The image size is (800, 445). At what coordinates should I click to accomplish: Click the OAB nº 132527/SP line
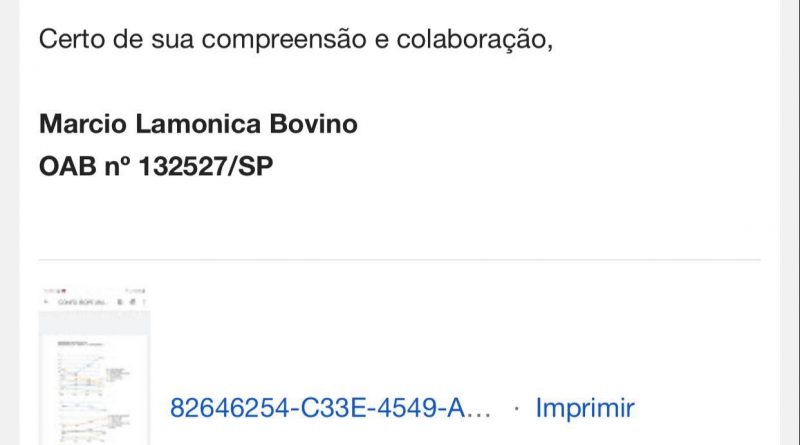click(156, 165)
